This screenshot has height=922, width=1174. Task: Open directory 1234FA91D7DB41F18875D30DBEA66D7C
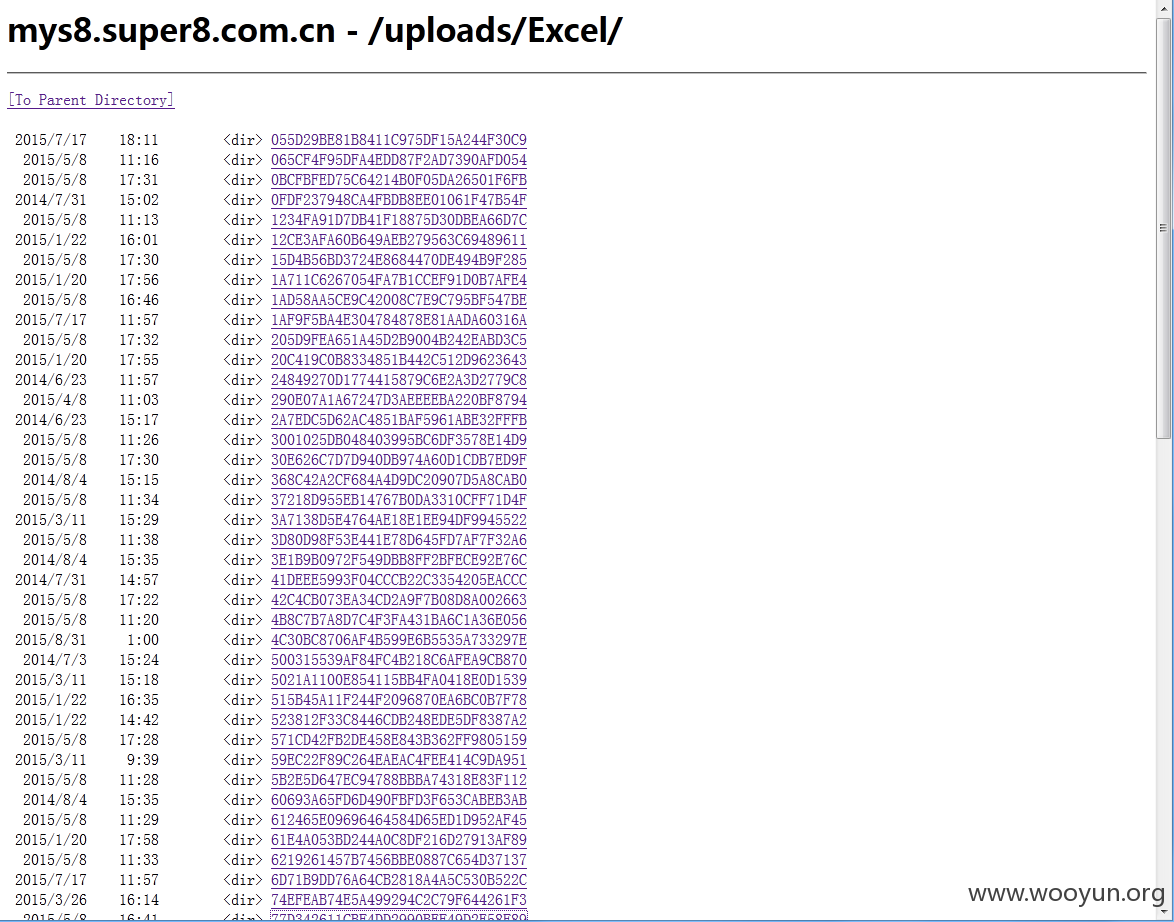[398, 220]
